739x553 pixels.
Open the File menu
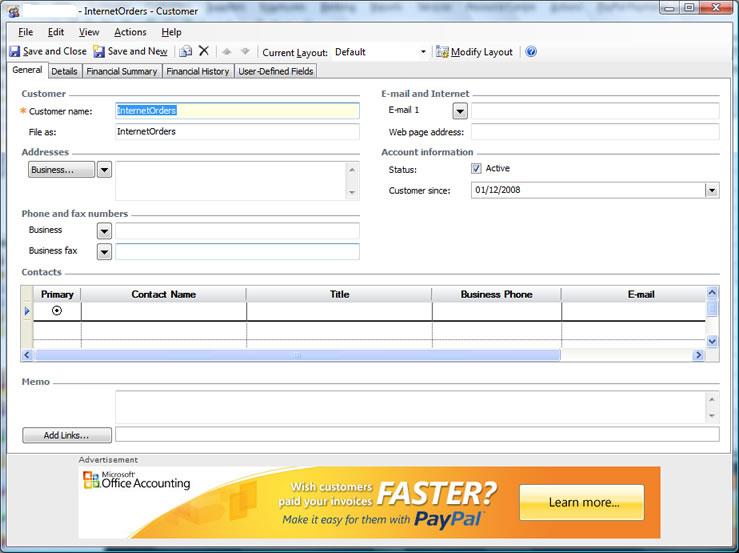(25, 32)
